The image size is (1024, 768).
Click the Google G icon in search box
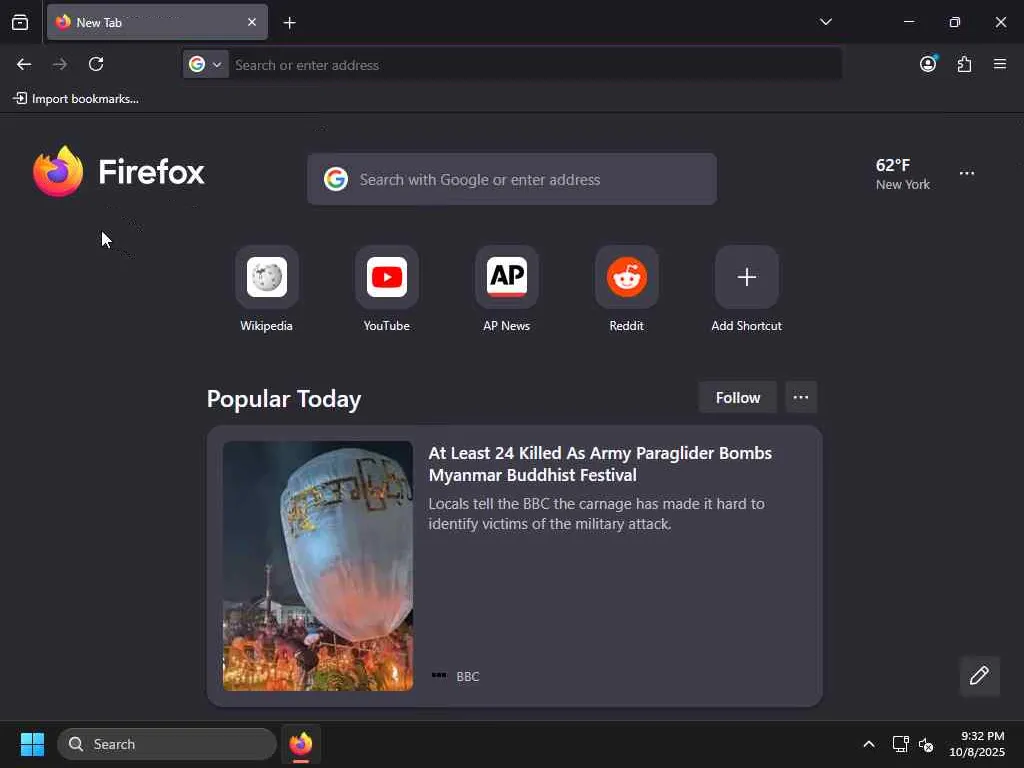point(336,179)
